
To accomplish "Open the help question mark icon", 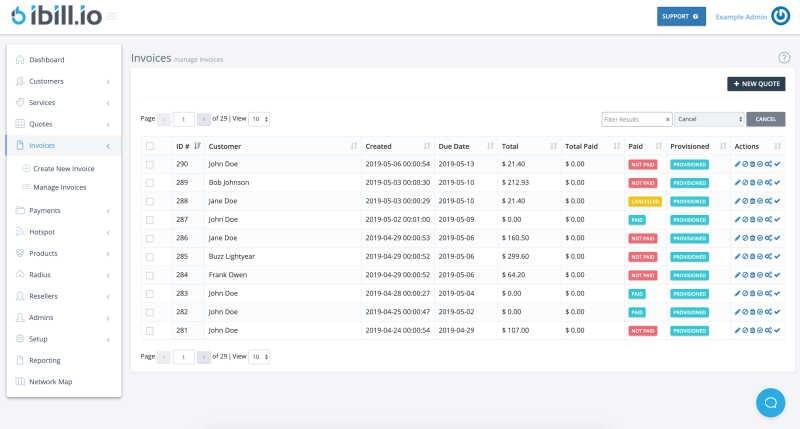I will tap(784, 58).
